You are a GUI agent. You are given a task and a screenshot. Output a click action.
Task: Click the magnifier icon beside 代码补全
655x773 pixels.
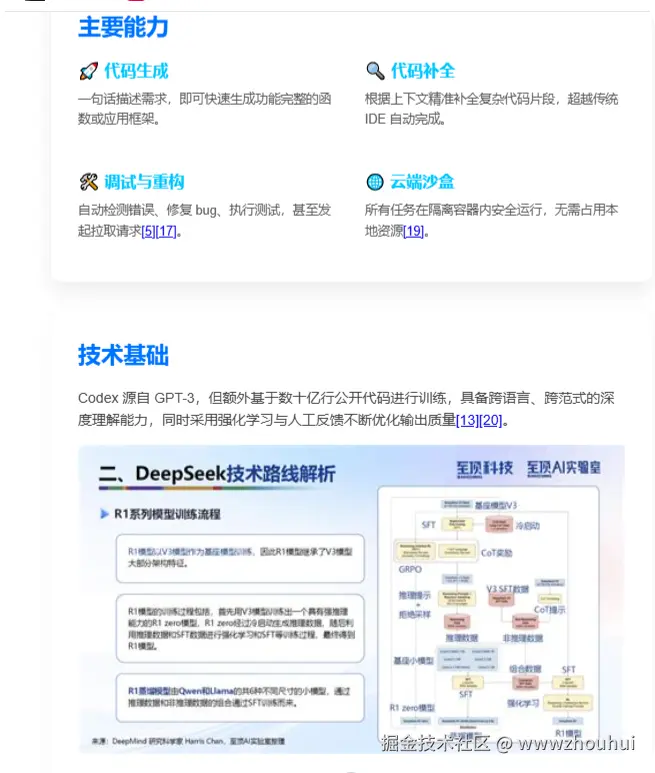376,71
